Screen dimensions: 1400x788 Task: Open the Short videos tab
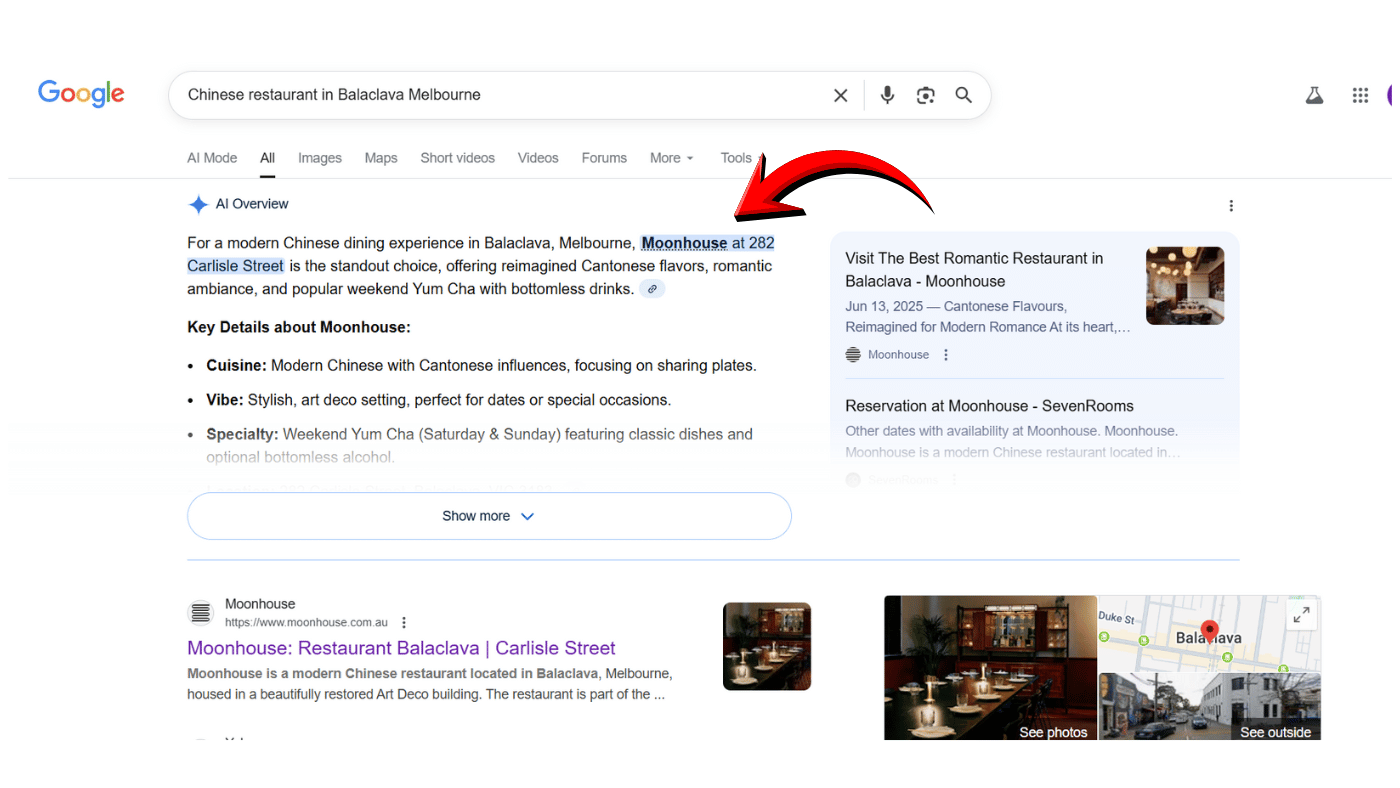point(457,158)
